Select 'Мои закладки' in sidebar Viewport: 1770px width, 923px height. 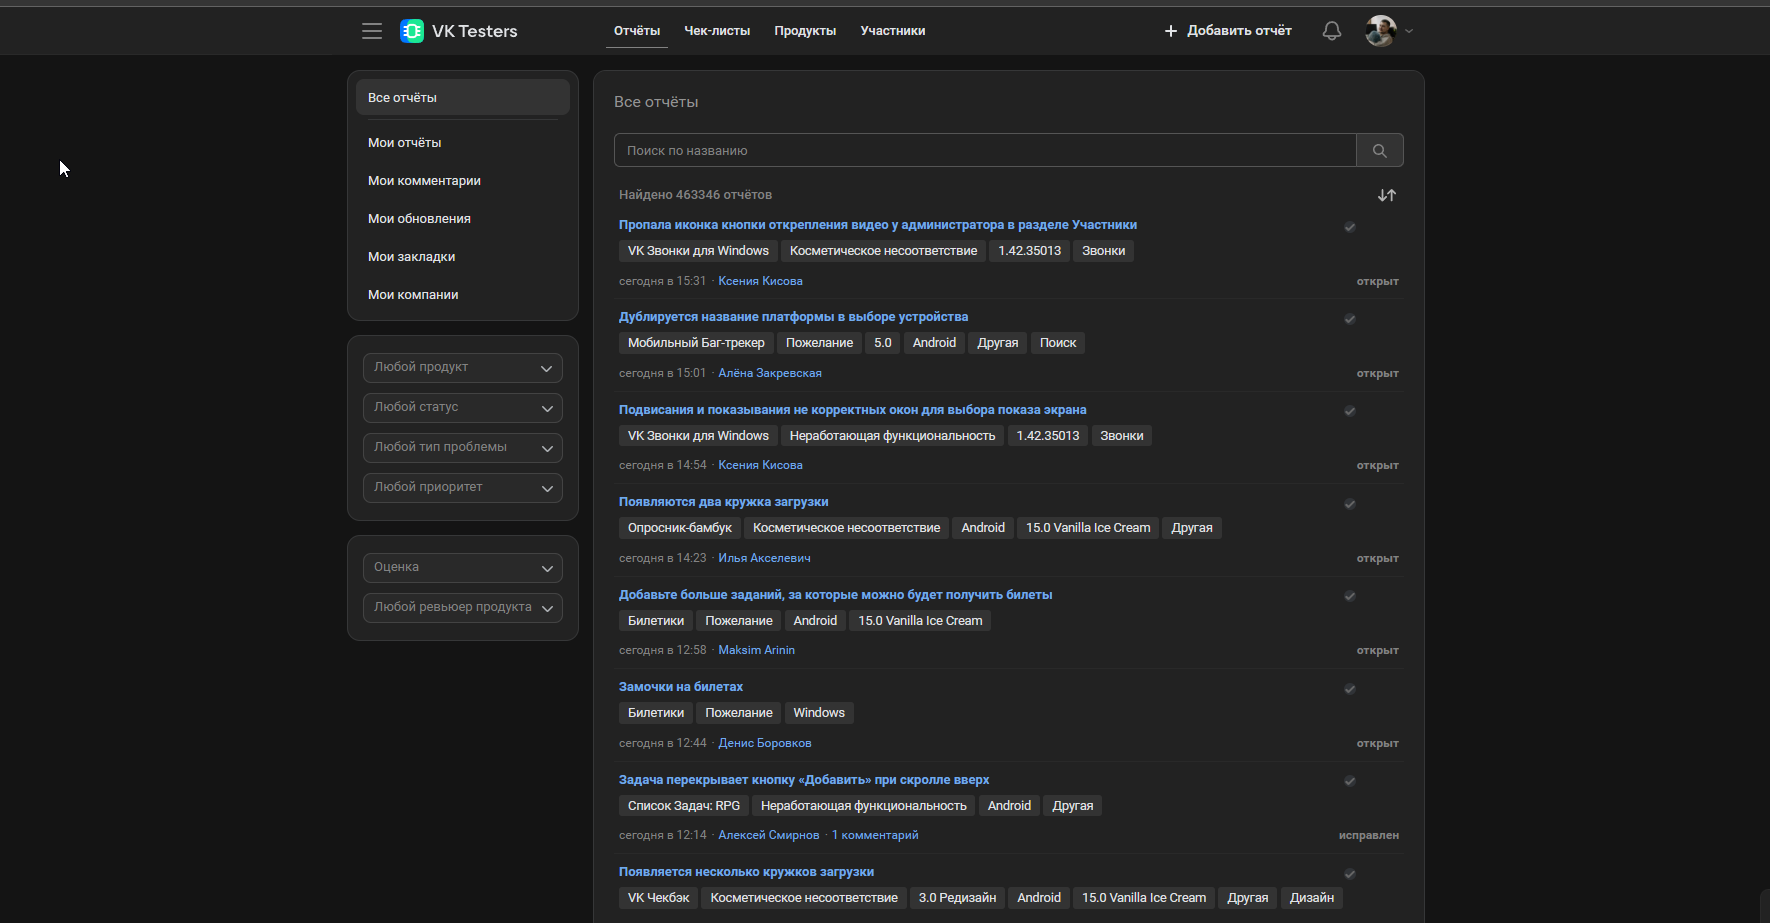[x=463, y=257]
